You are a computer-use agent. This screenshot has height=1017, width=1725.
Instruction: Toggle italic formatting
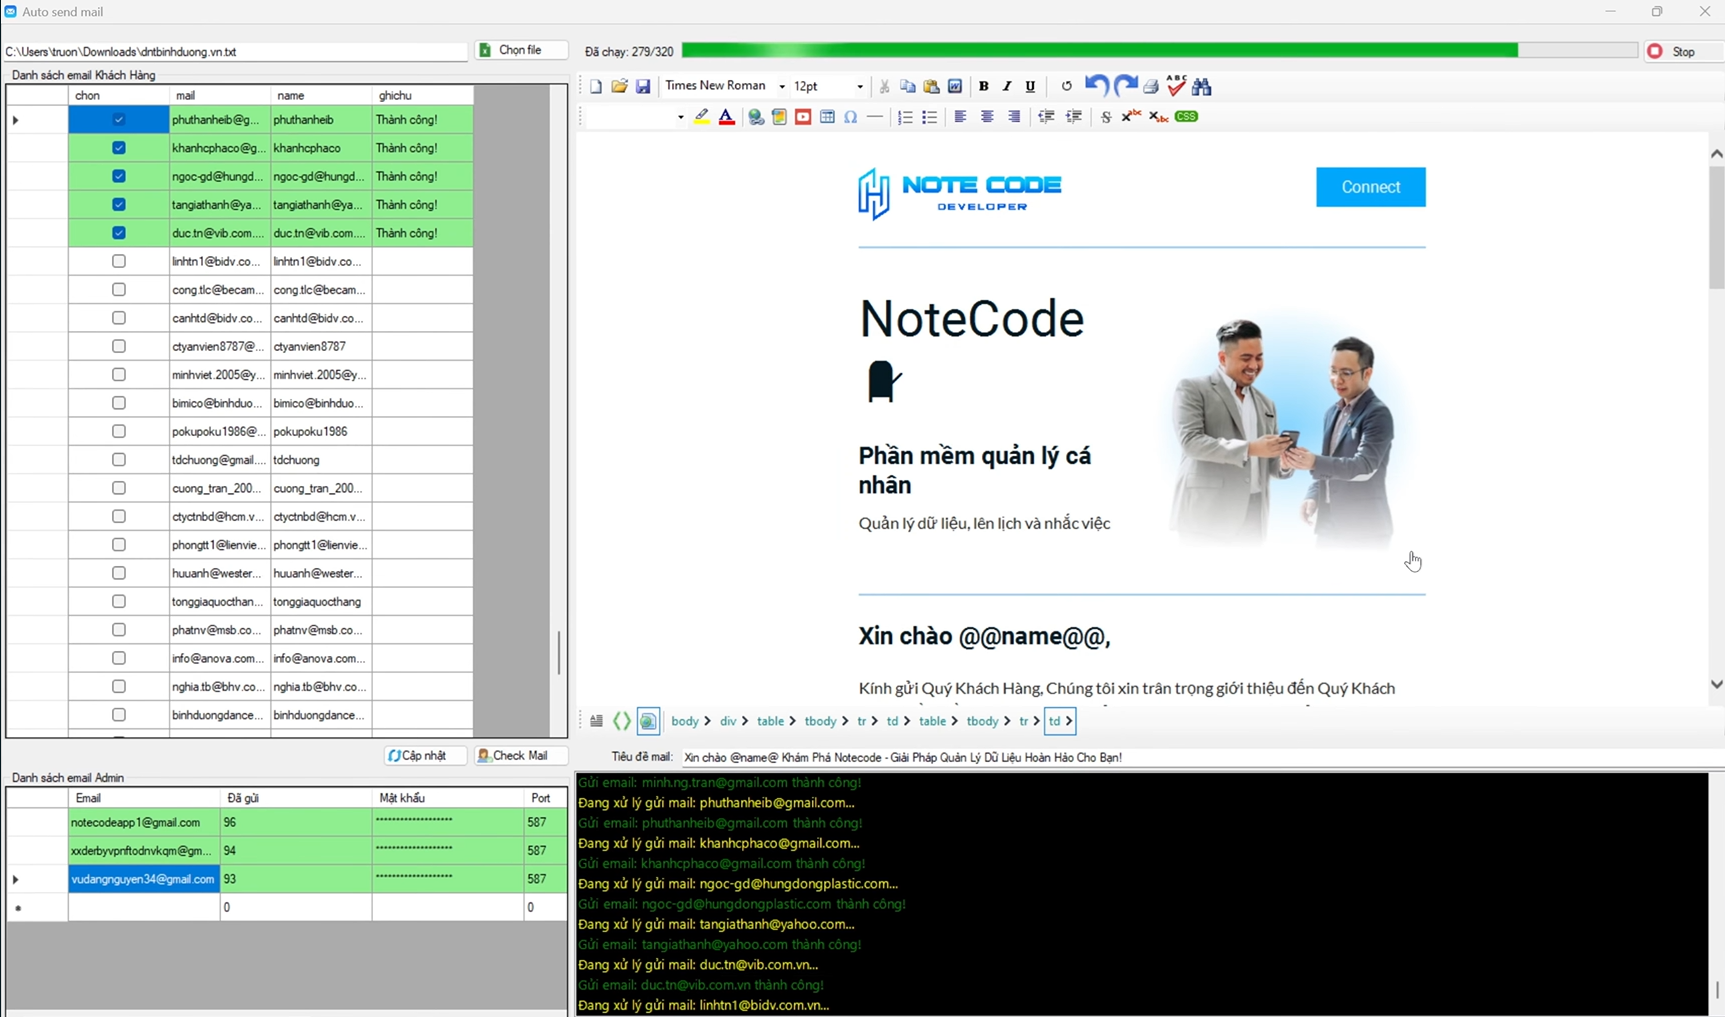pyautogui.click(x=1007, y=87)
